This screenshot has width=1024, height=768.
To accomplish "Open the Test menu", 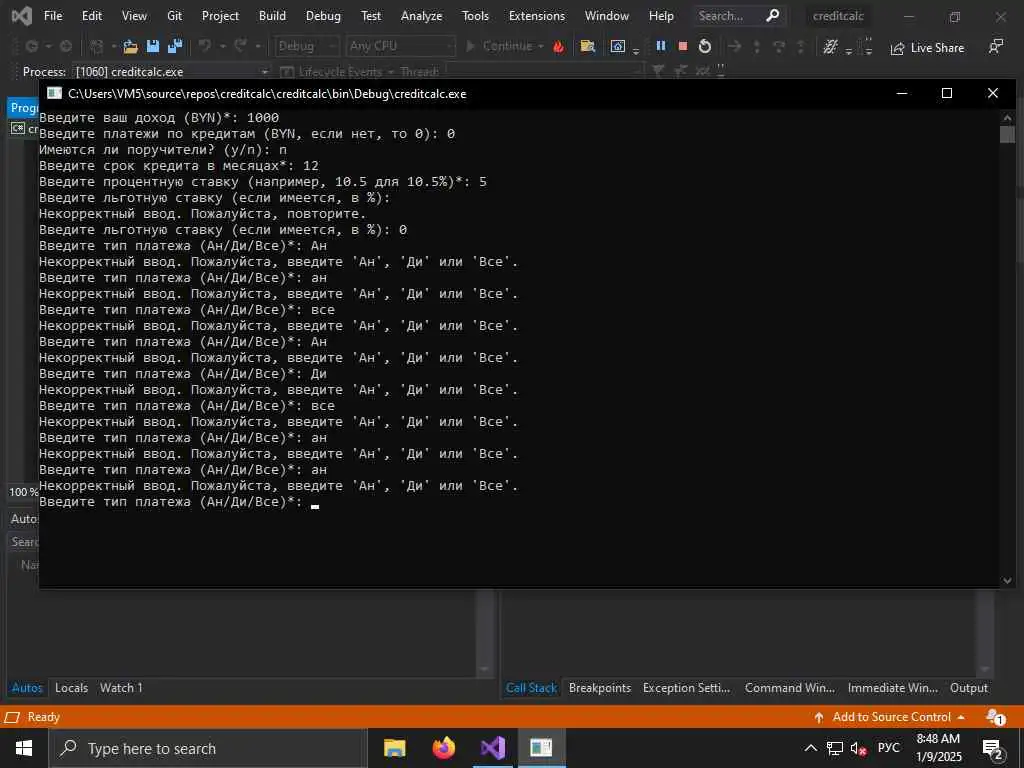I will (x=371, y=16).
